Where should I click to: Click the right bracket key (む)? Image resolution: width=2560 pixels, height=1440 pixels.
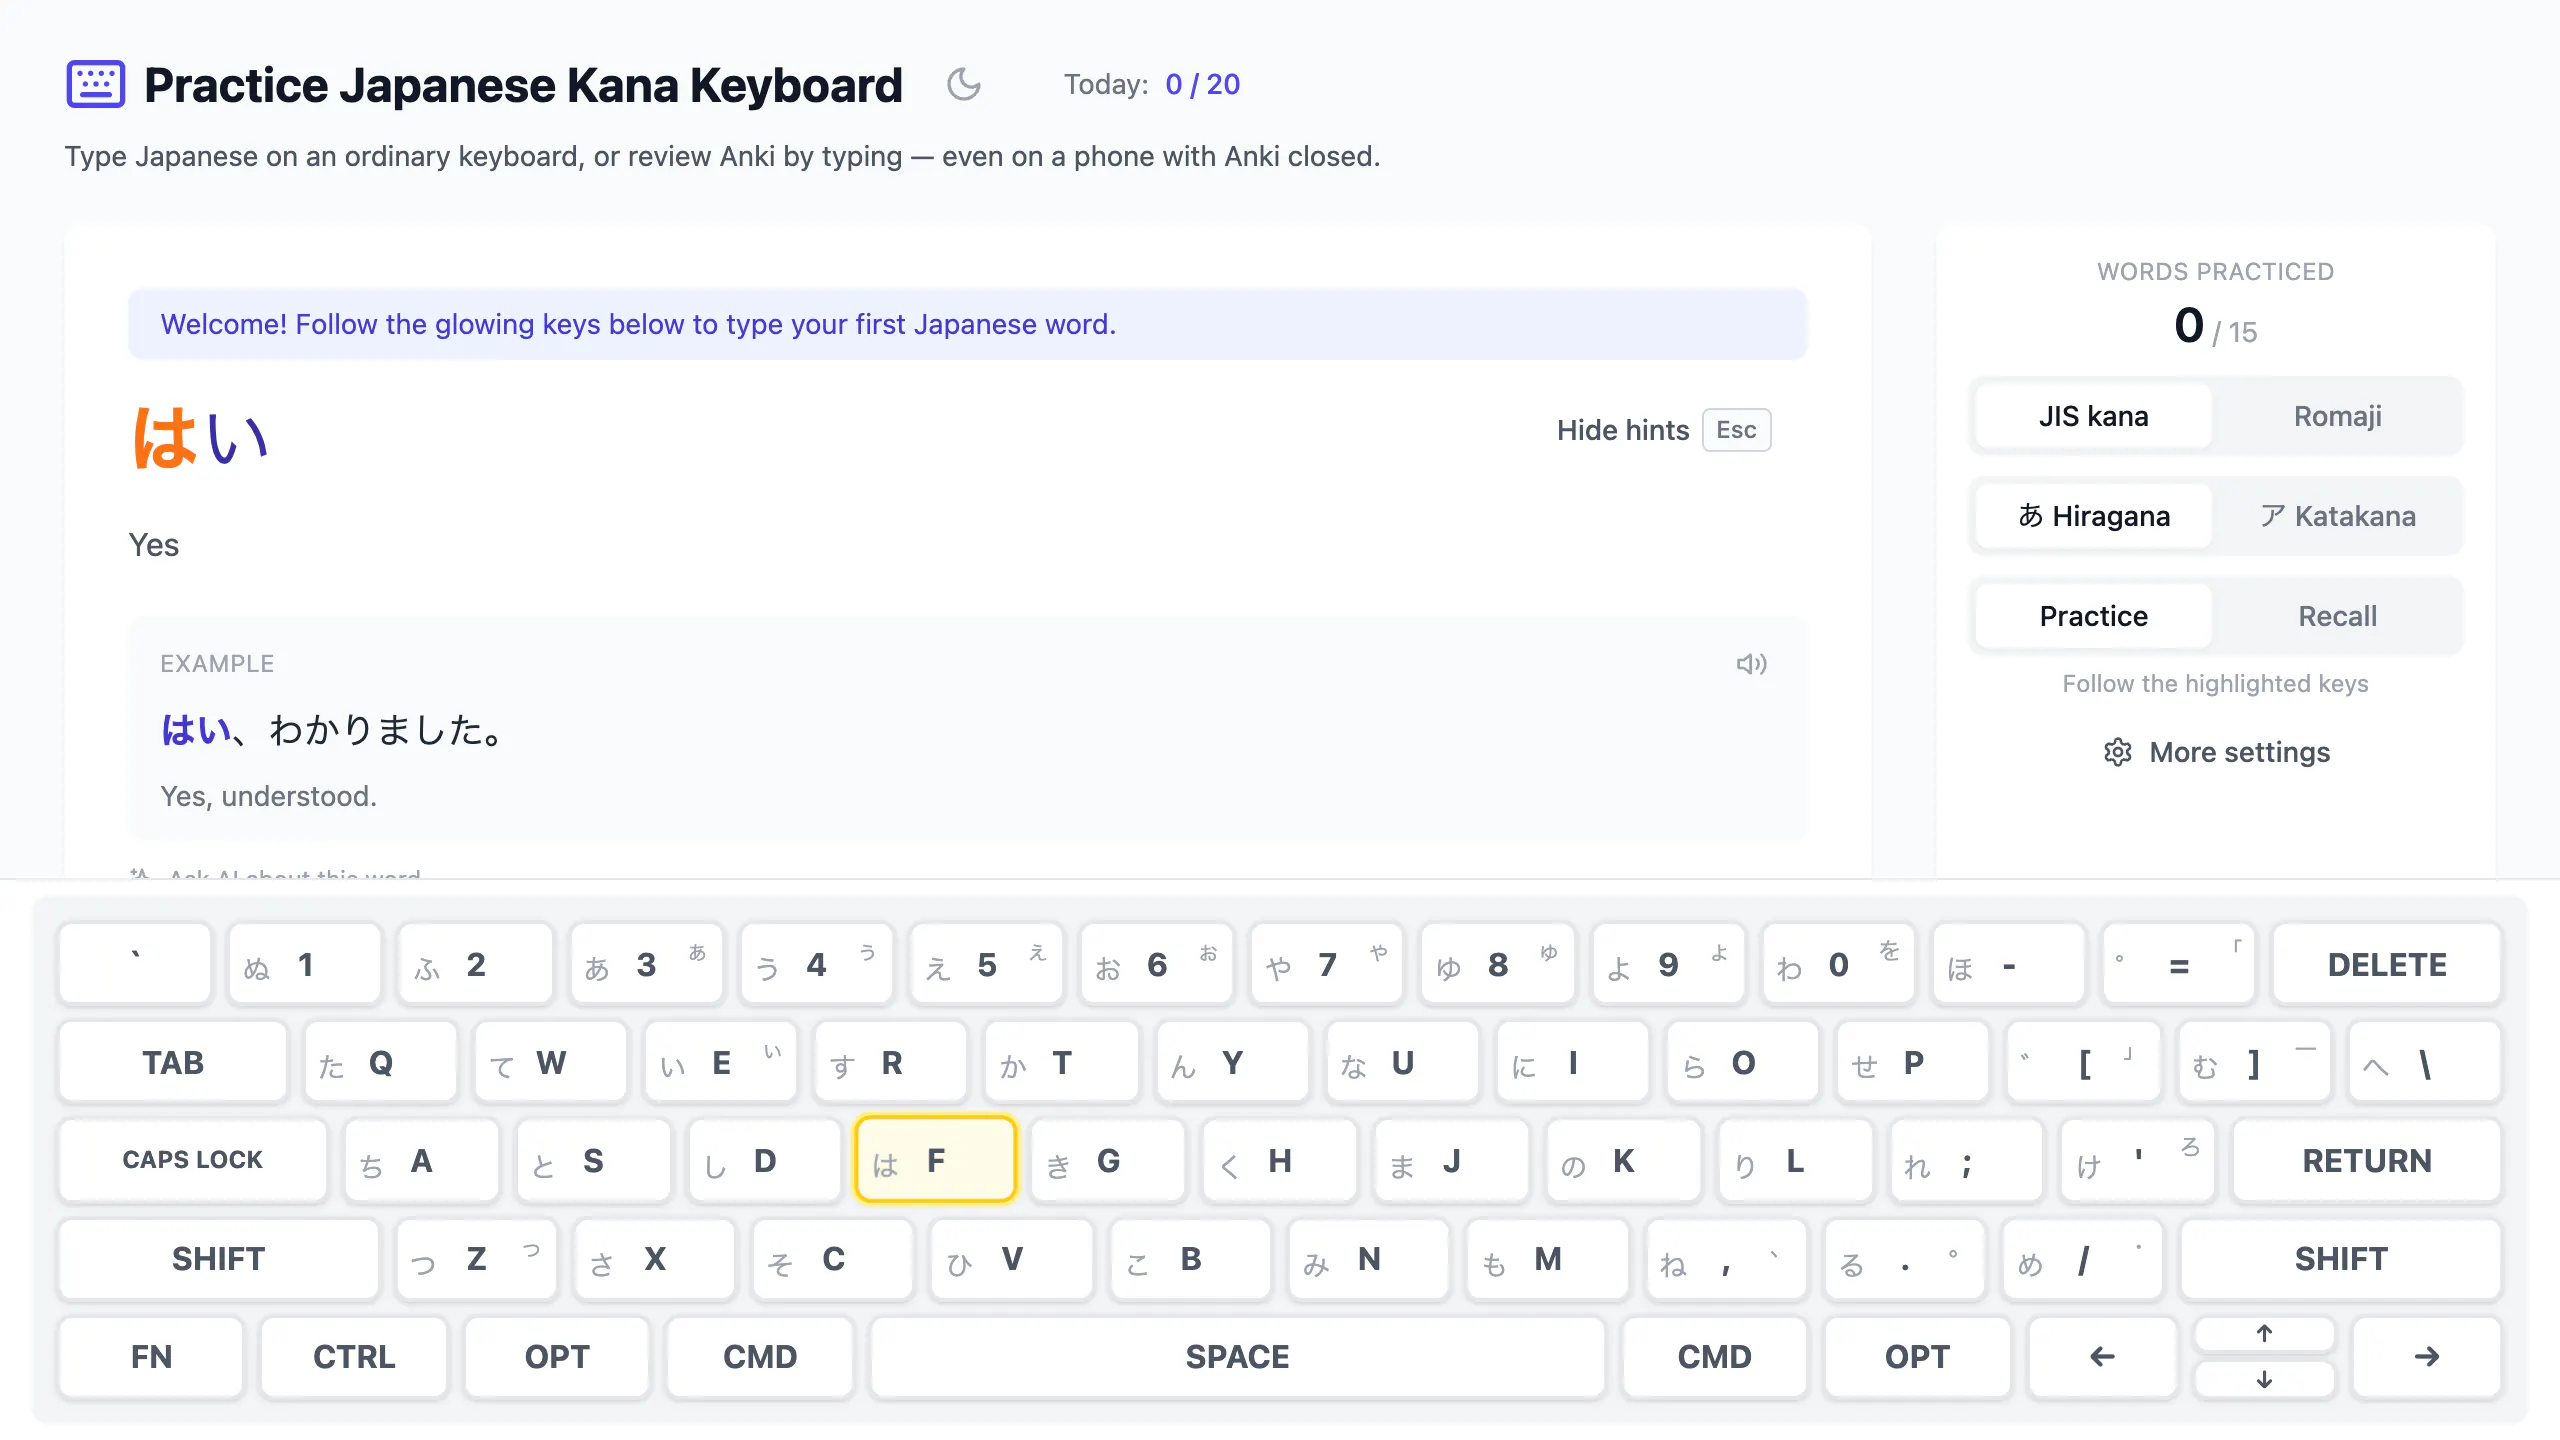[2254, 1063]
